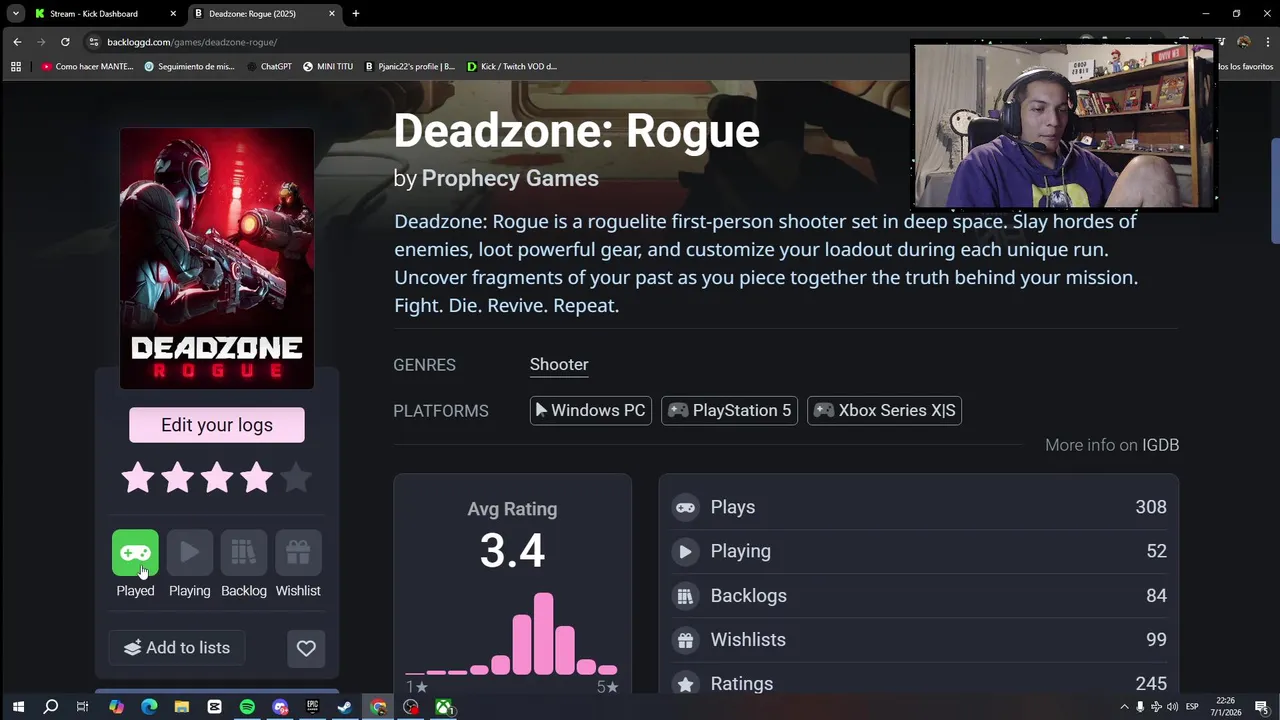
Task: Open Task View in taskbar
Action: 83,707
